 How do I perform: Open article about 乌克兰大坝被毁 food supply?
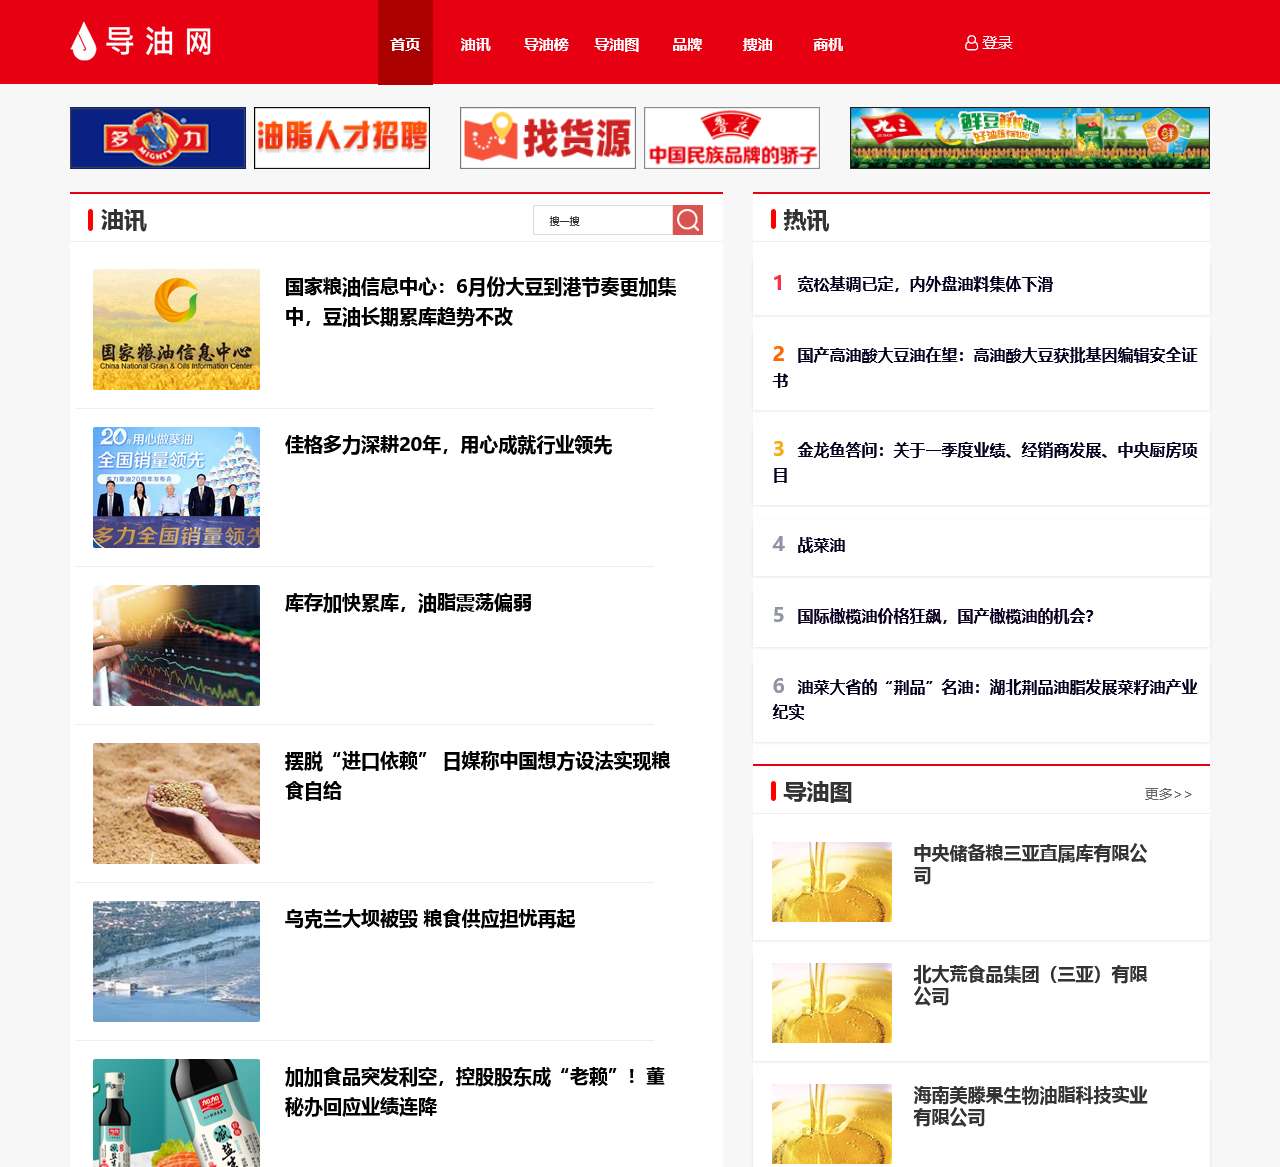coord(430,919)
